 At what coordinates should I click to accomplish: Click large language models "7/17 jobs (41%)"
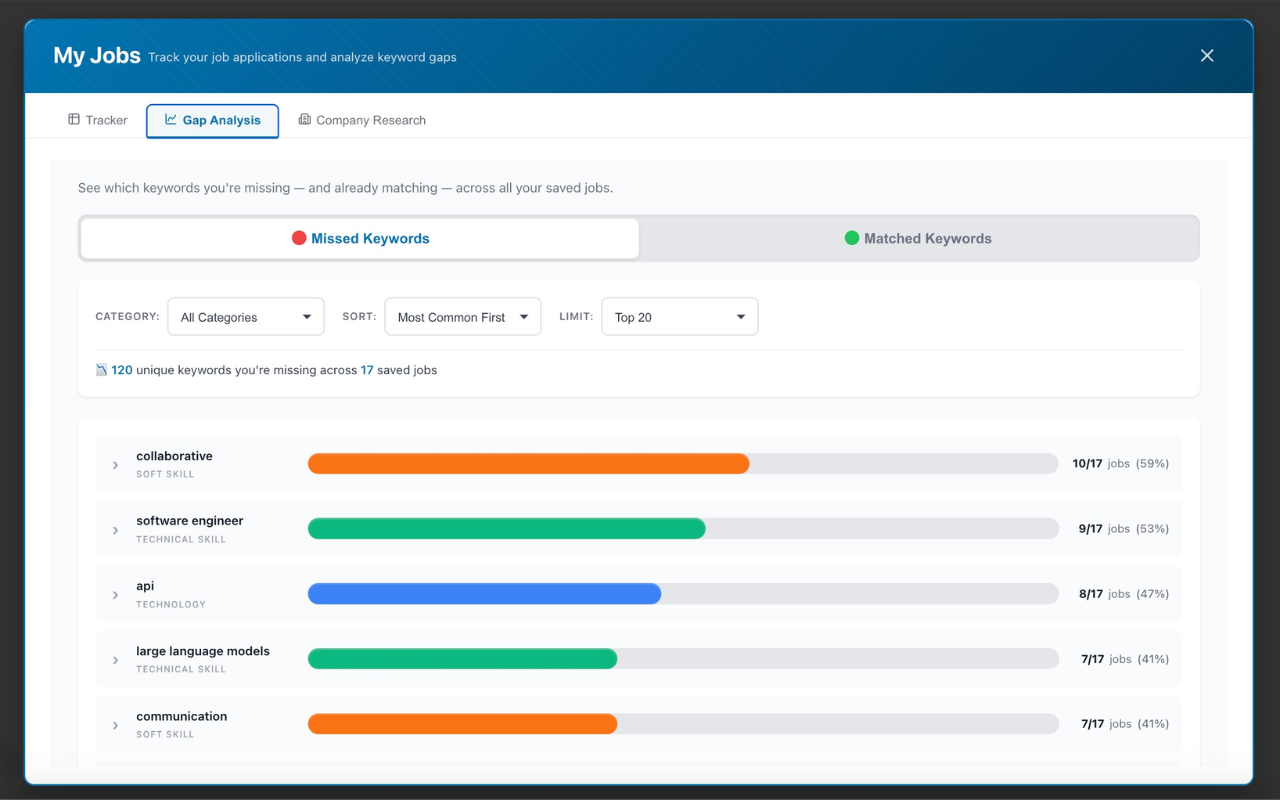1125,658
